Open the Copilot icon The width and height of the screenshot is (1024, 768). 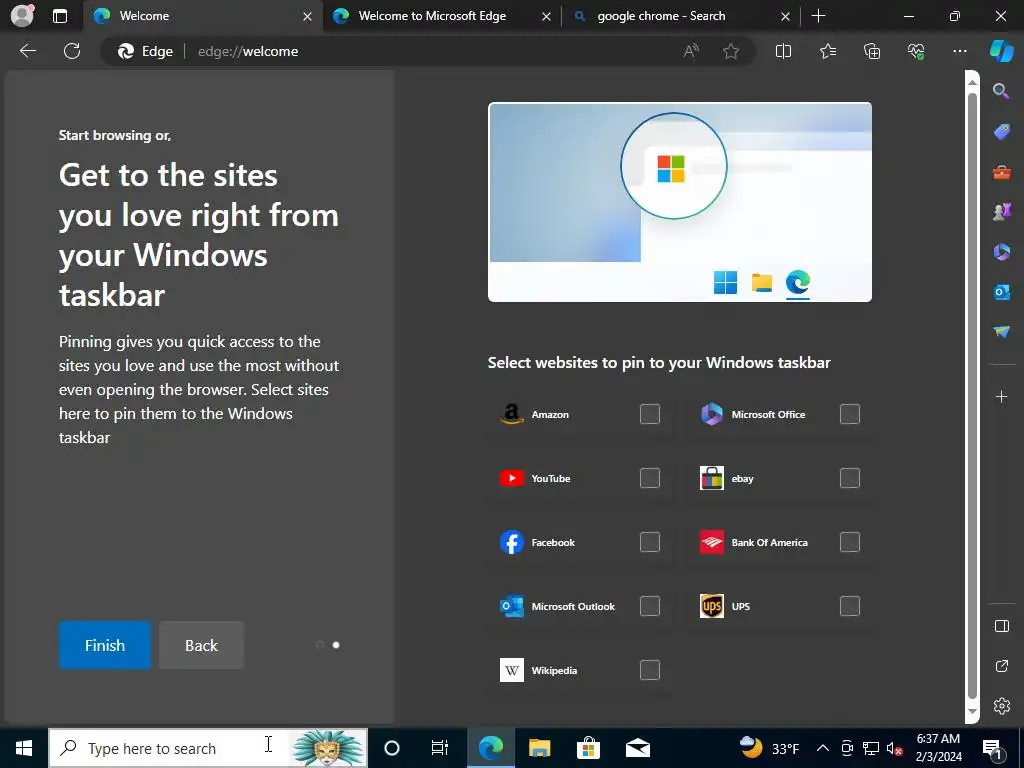(x=1001, y=51)
